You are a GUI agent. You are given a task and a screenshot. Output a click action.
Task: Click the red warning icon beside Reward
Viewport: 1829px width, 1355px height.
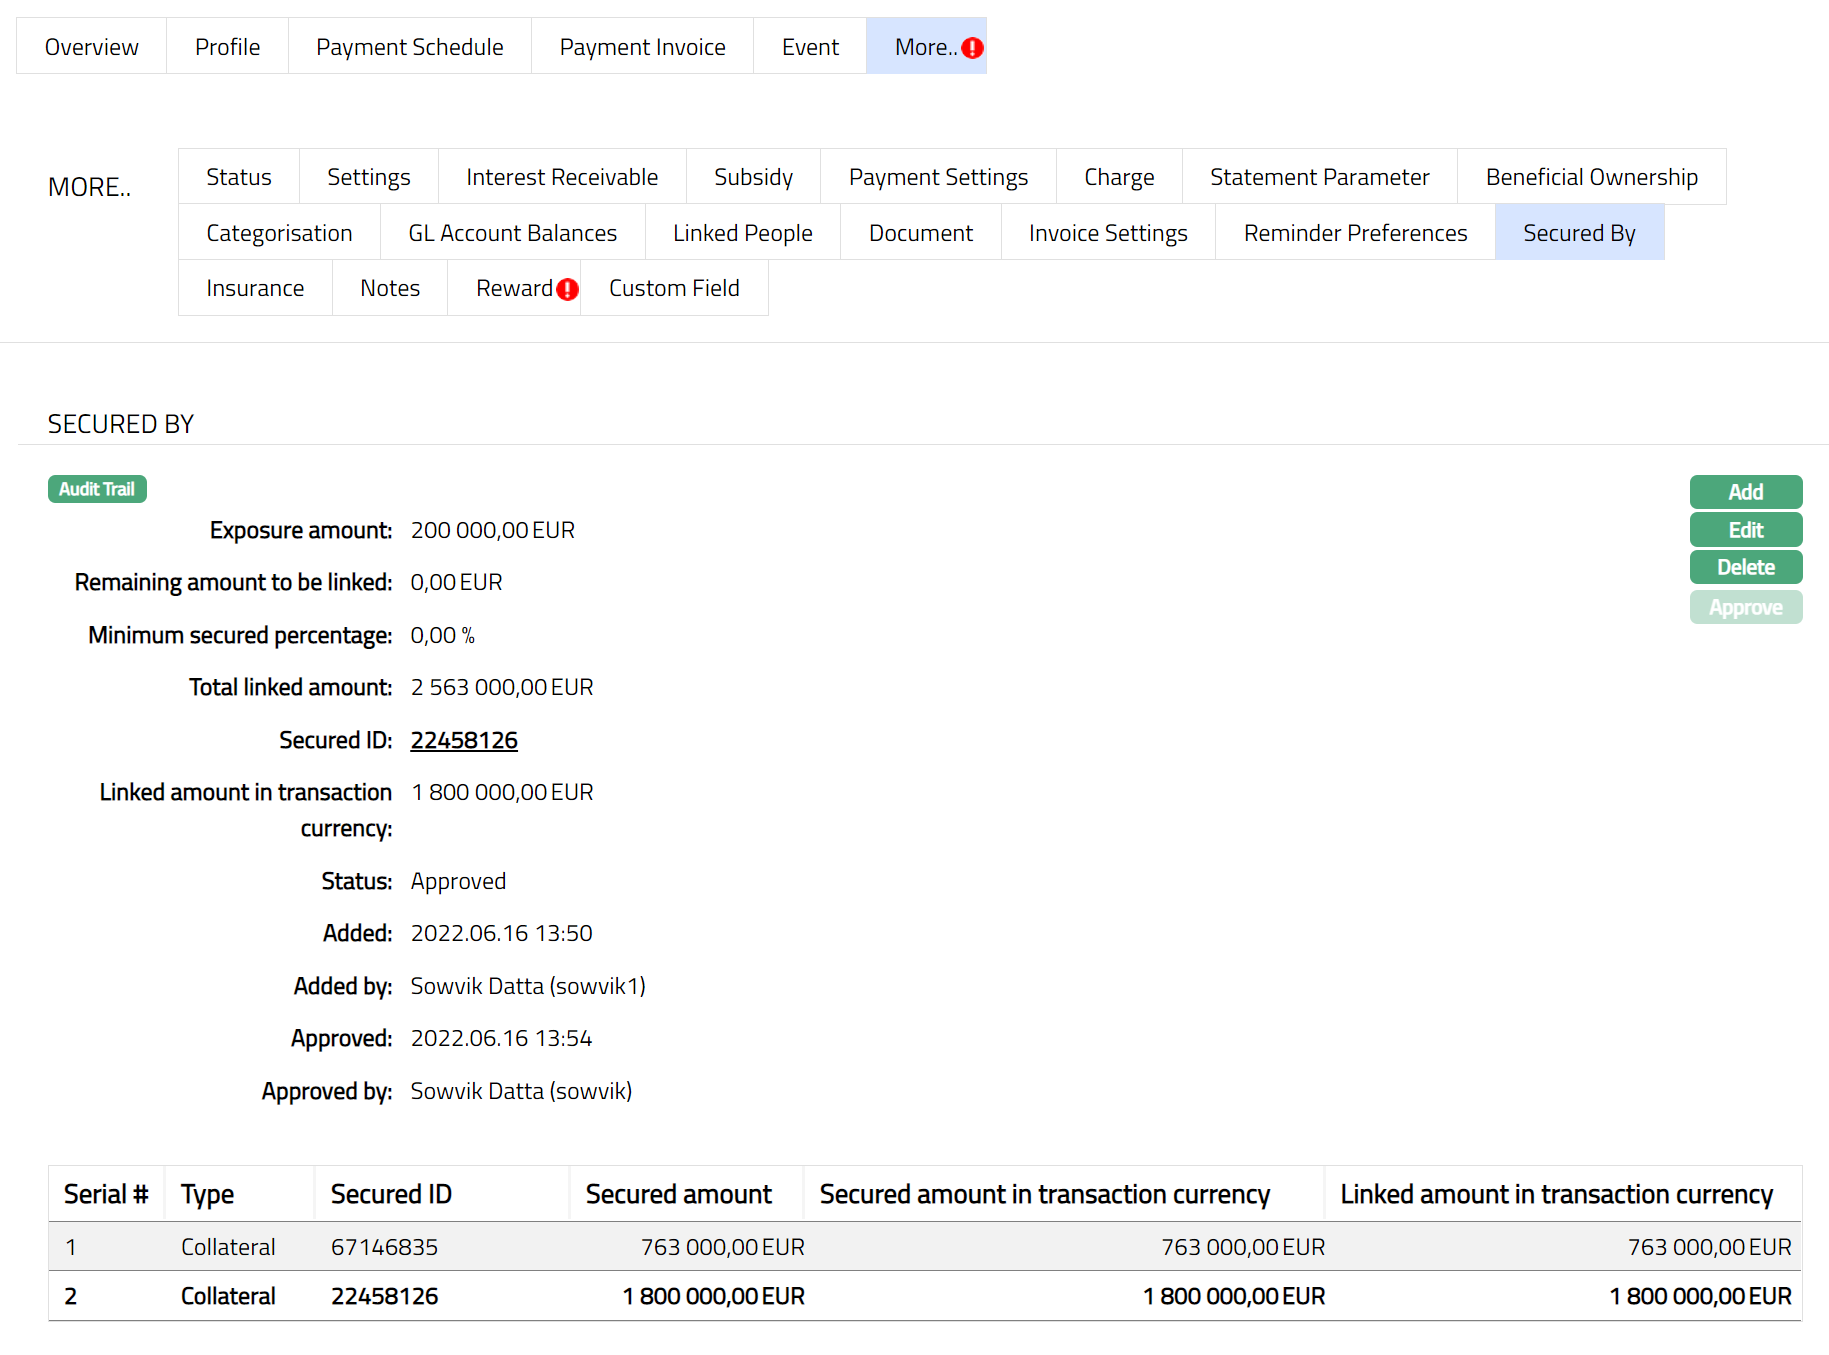coord(567,289)
